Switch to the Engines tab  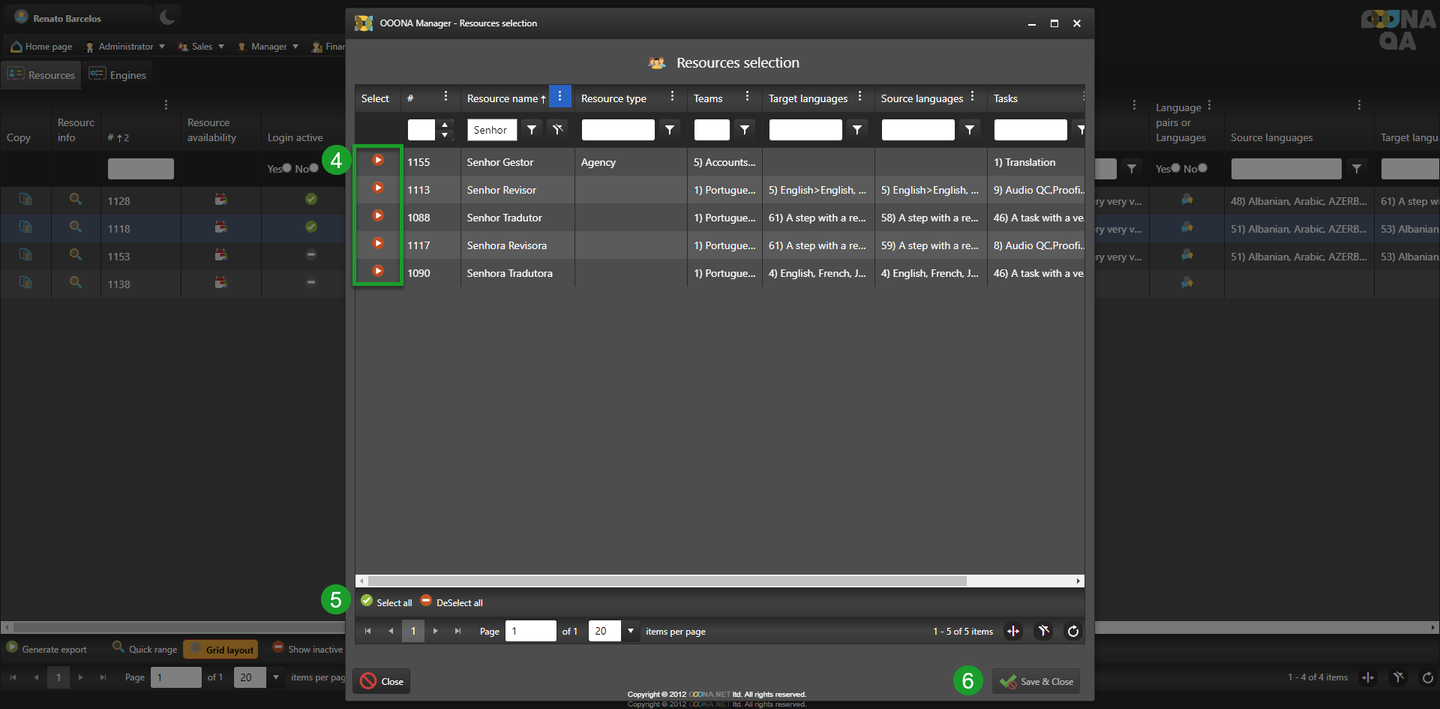[x=118, y=75]
